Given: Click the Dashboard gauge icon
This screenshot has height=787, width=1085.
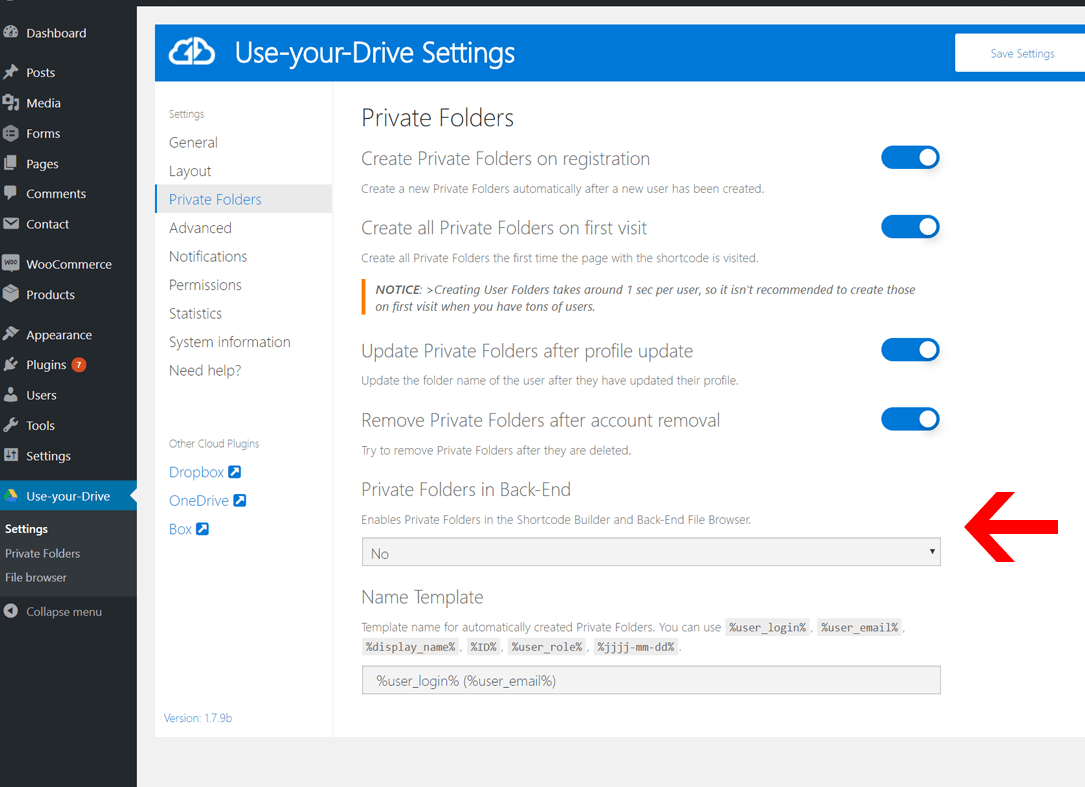Looking at the screenshot, I should [x=10, y=32].
